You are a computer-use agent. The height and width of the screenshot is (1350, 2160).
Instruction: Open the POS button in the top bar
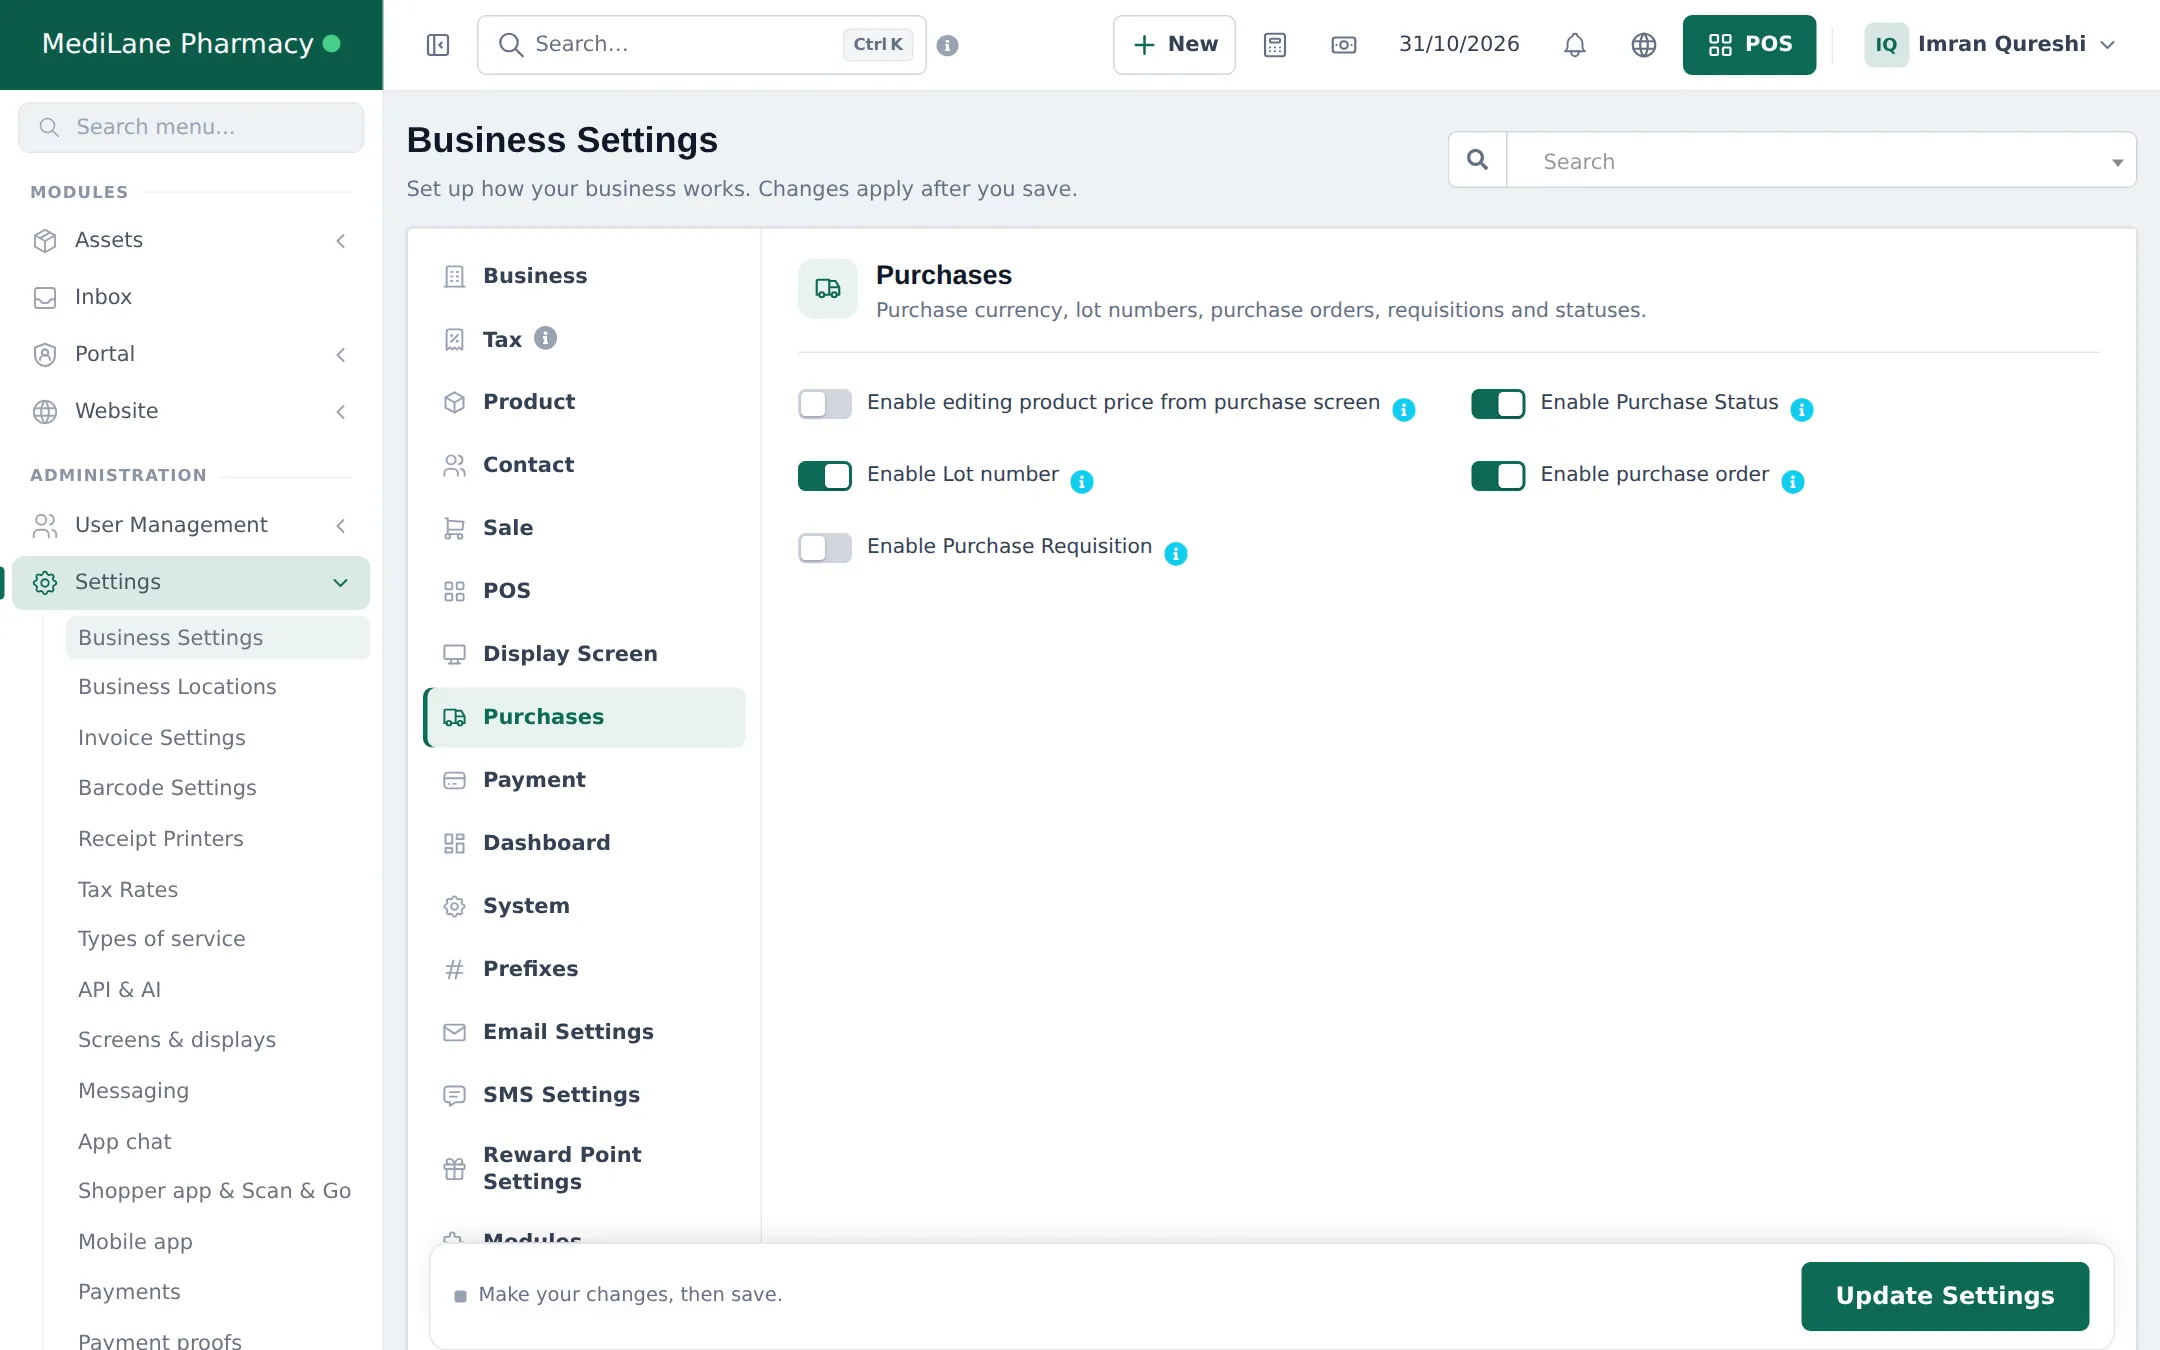[x=1749, y=45]
